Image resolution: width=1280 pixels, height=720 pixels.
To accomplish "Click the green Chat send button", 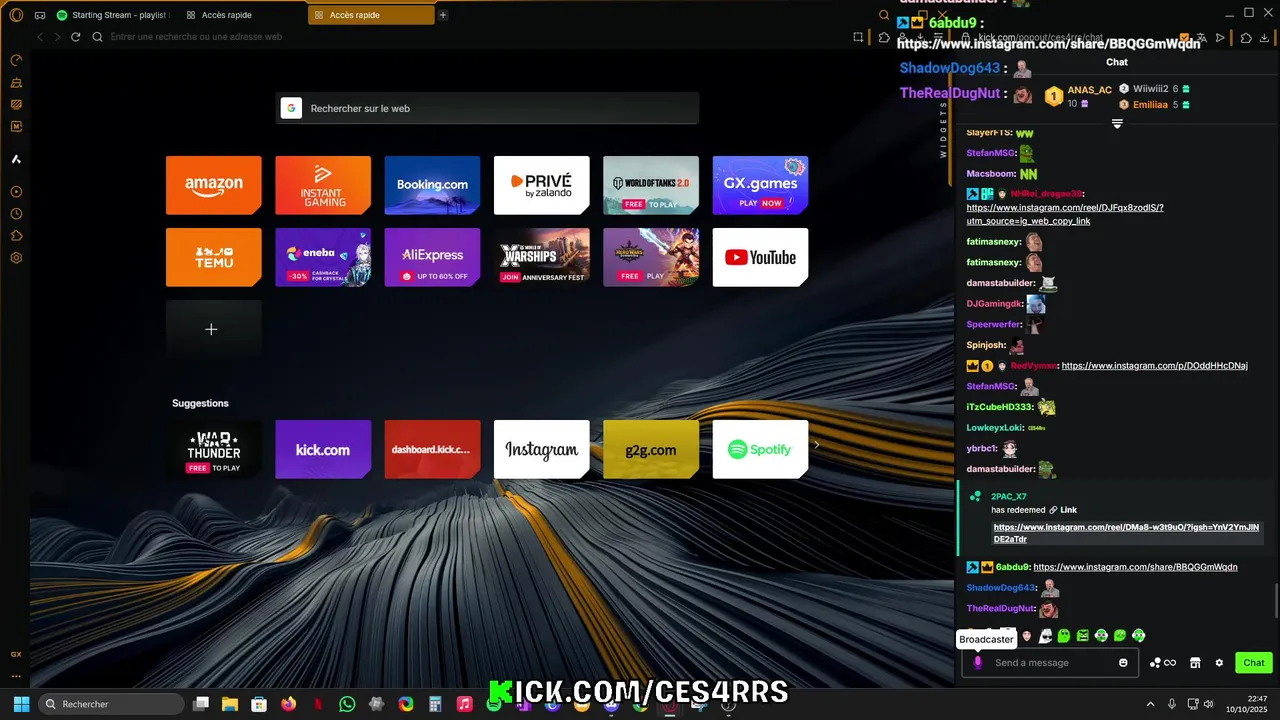I will point(1254,663).
